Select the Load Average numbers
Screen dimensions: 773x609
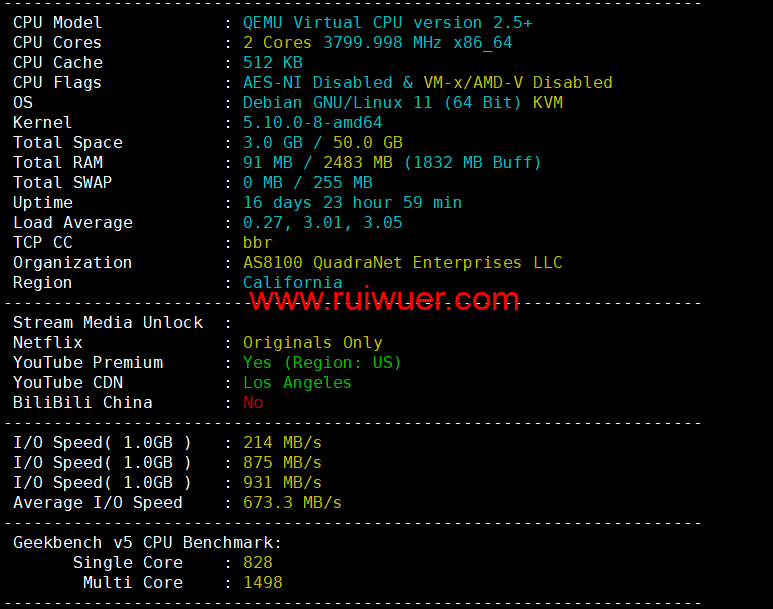tap(322, 222)
